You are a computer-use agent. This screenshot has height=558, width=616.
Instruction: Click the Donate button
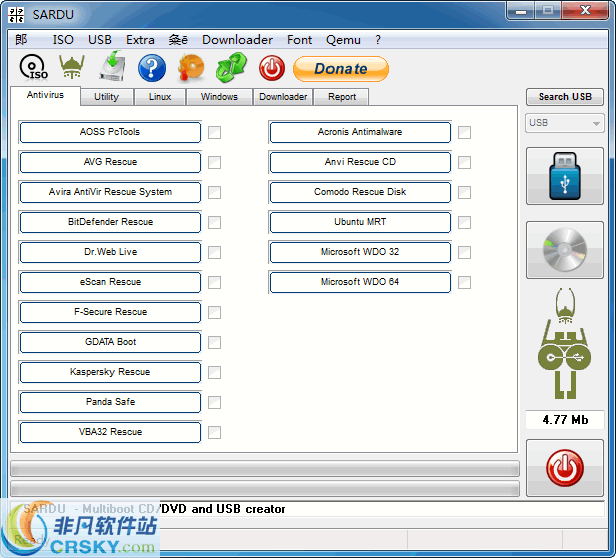click(x=341, y=69)
